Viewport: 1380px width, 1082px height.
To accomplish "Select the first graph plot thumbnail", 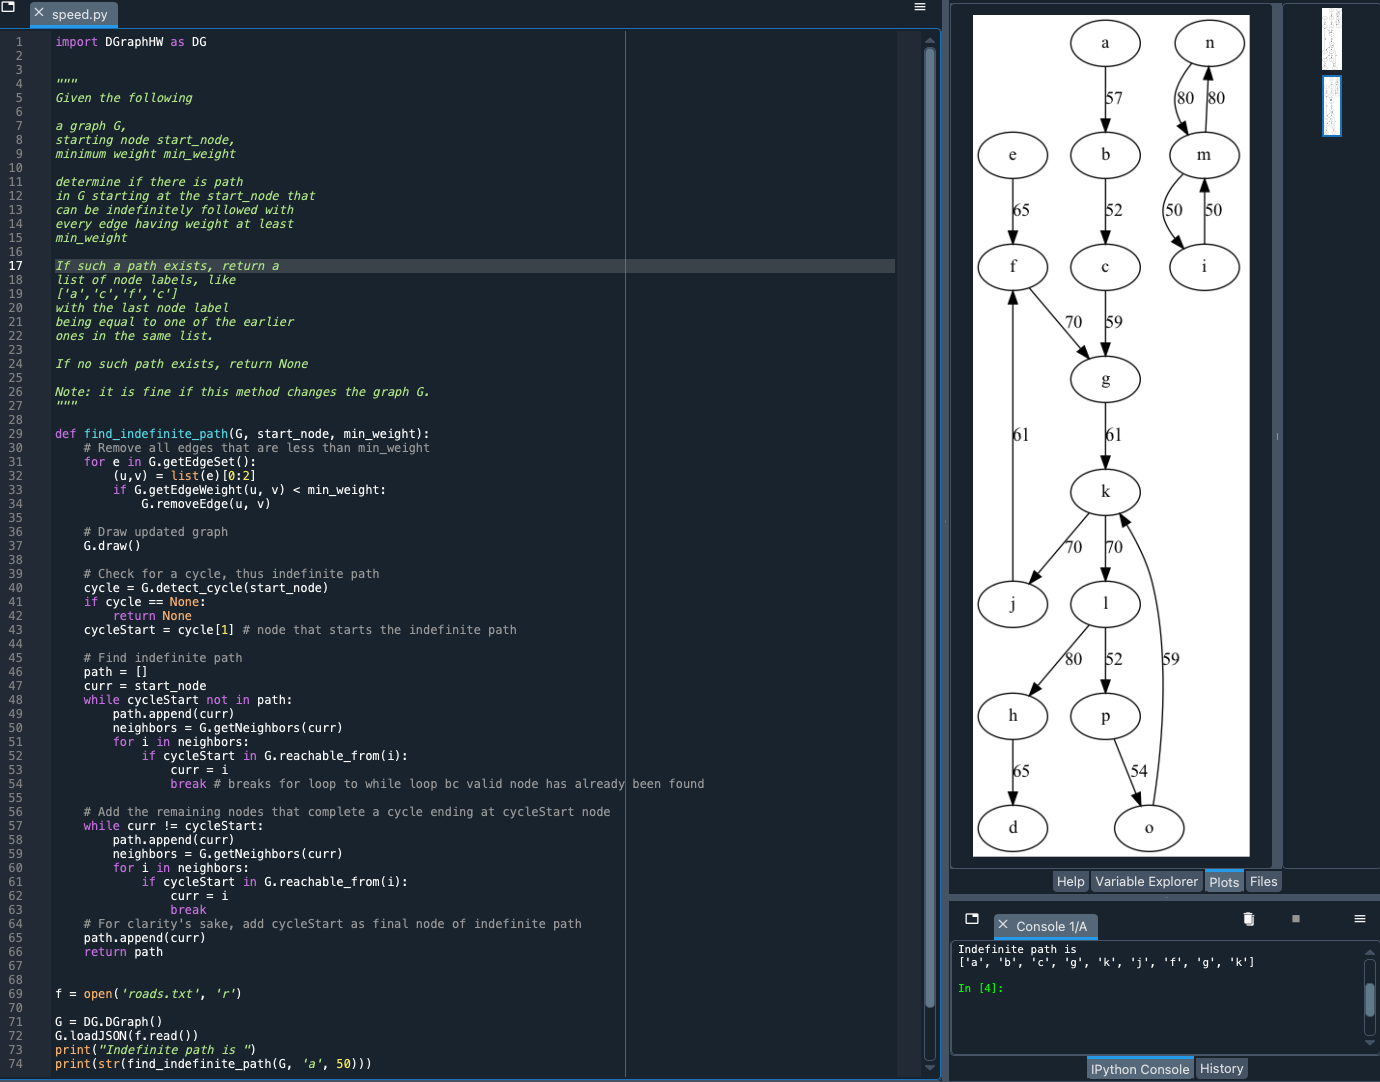I will pos(1331,39).
